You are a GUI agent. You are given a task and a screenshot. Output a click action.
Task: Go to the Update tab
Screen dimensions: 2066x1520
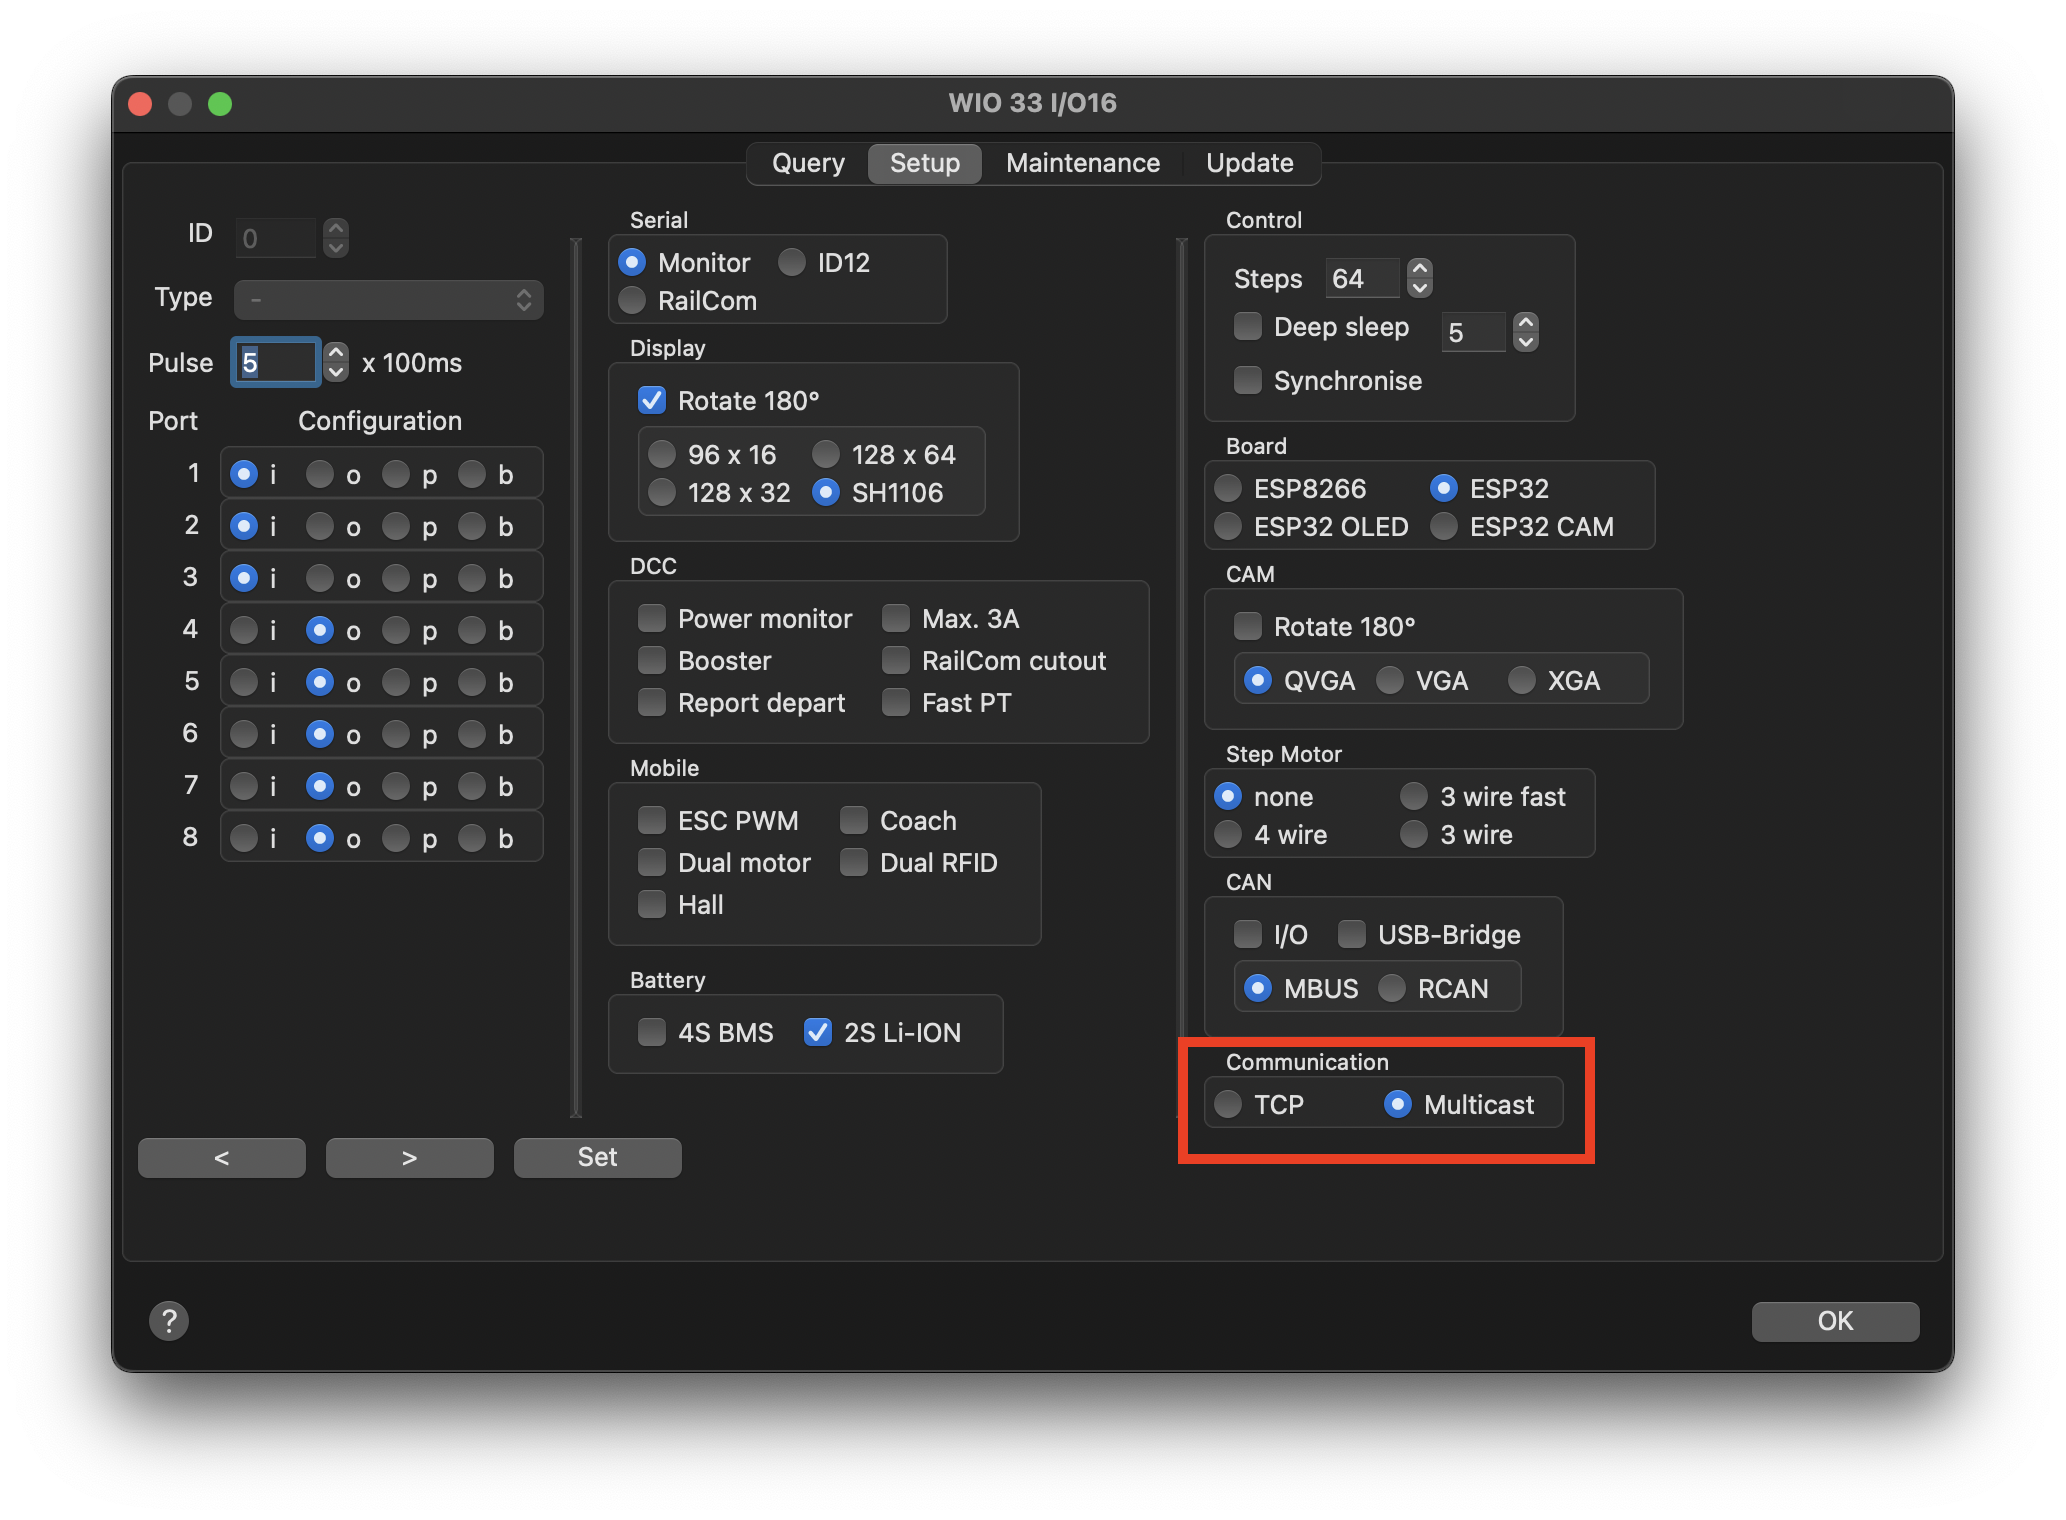click(1249, 163)
